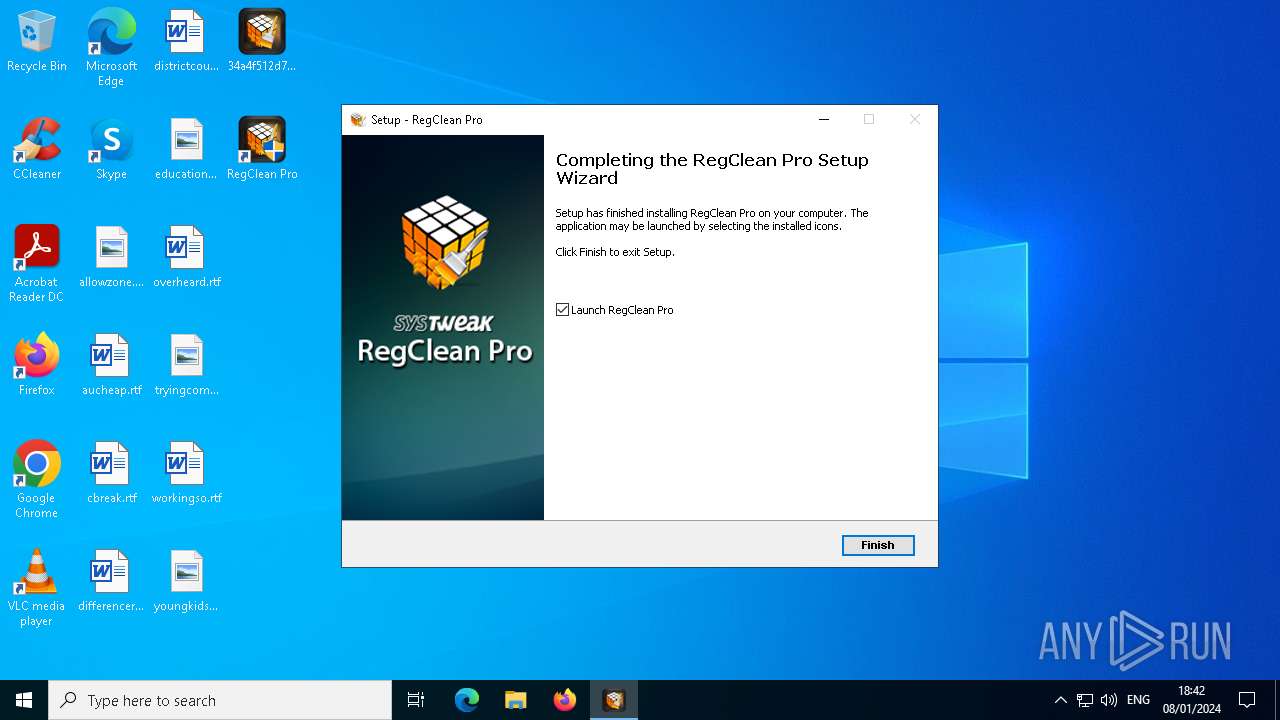The width and height of the screenshot is (1280, 720).
Task: Select the Firefox desktop shortcut
Action: 37,366
